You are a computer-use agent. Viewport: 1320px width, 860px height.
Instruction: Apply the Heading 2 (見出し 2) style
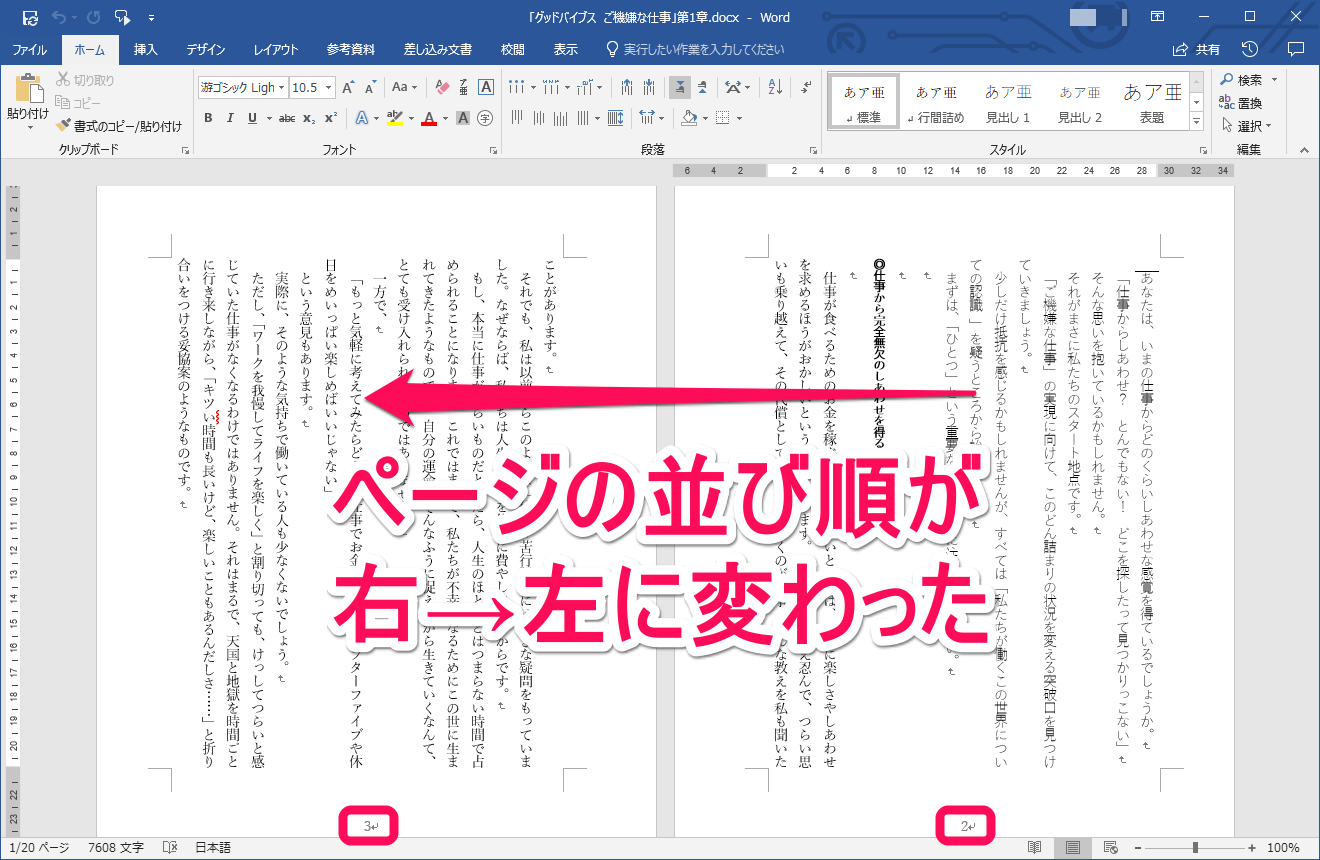[1080, 101]
